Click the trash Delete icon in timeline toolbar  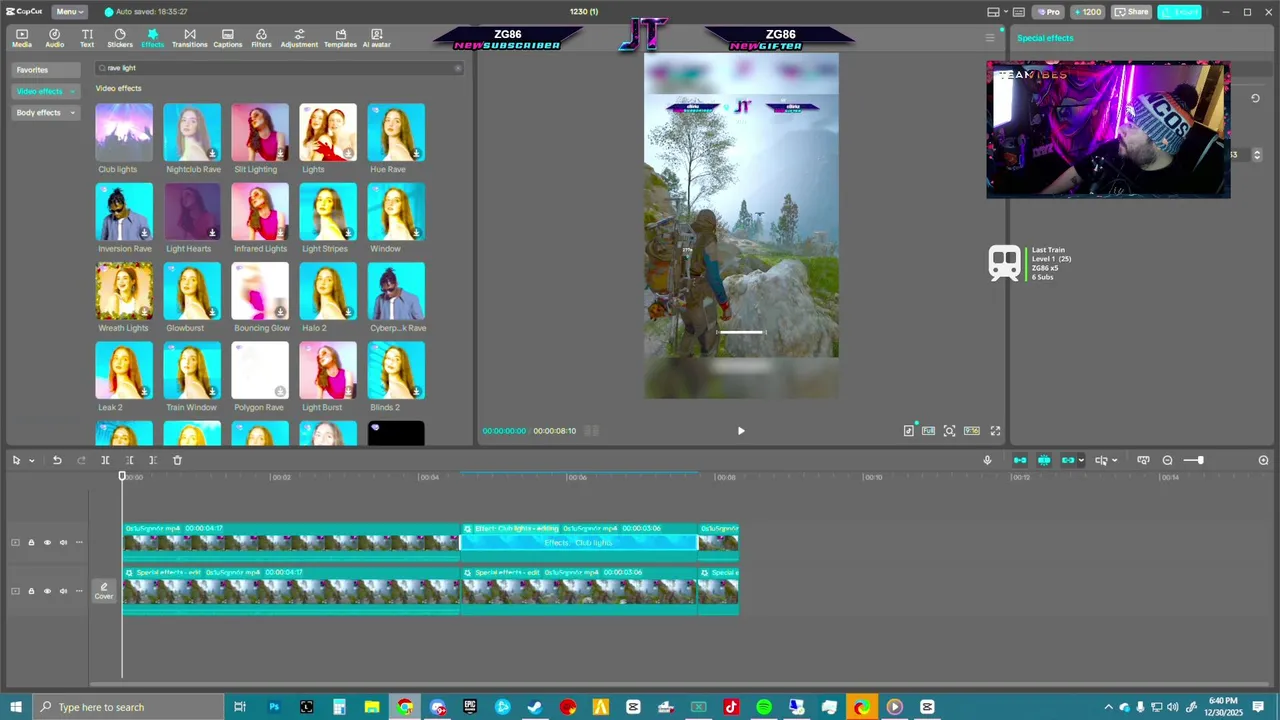pos(177,460)
